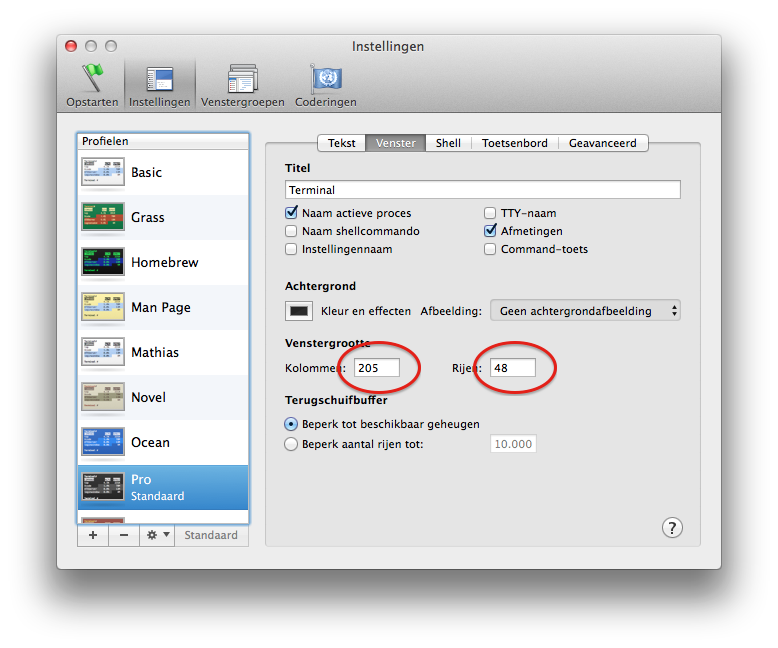Switch to the Tekst tab
The height and width of the screenshot is (648, 778).
point(341,143)
